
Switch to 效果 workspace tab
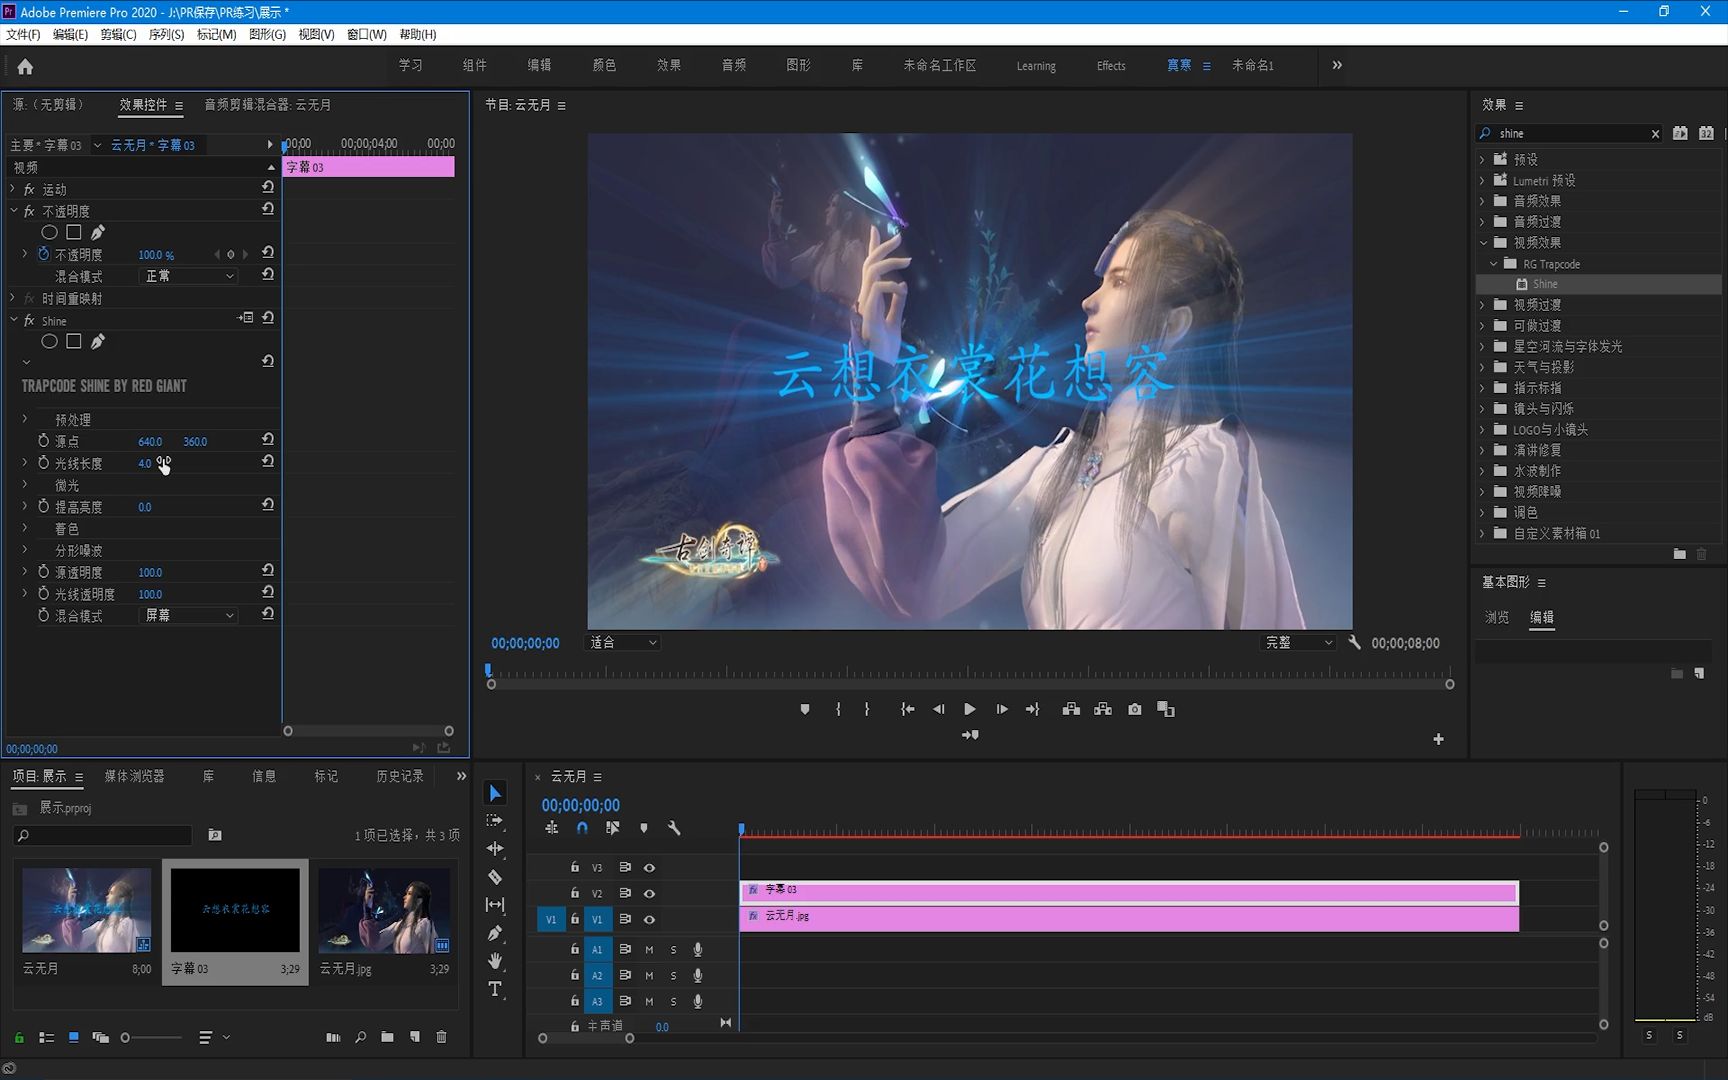[669, 65]
